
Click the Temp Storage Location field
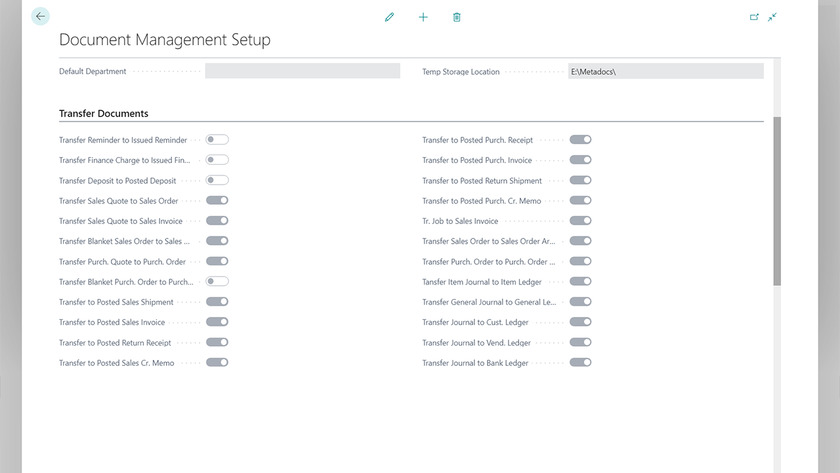(x=666, y=71)
